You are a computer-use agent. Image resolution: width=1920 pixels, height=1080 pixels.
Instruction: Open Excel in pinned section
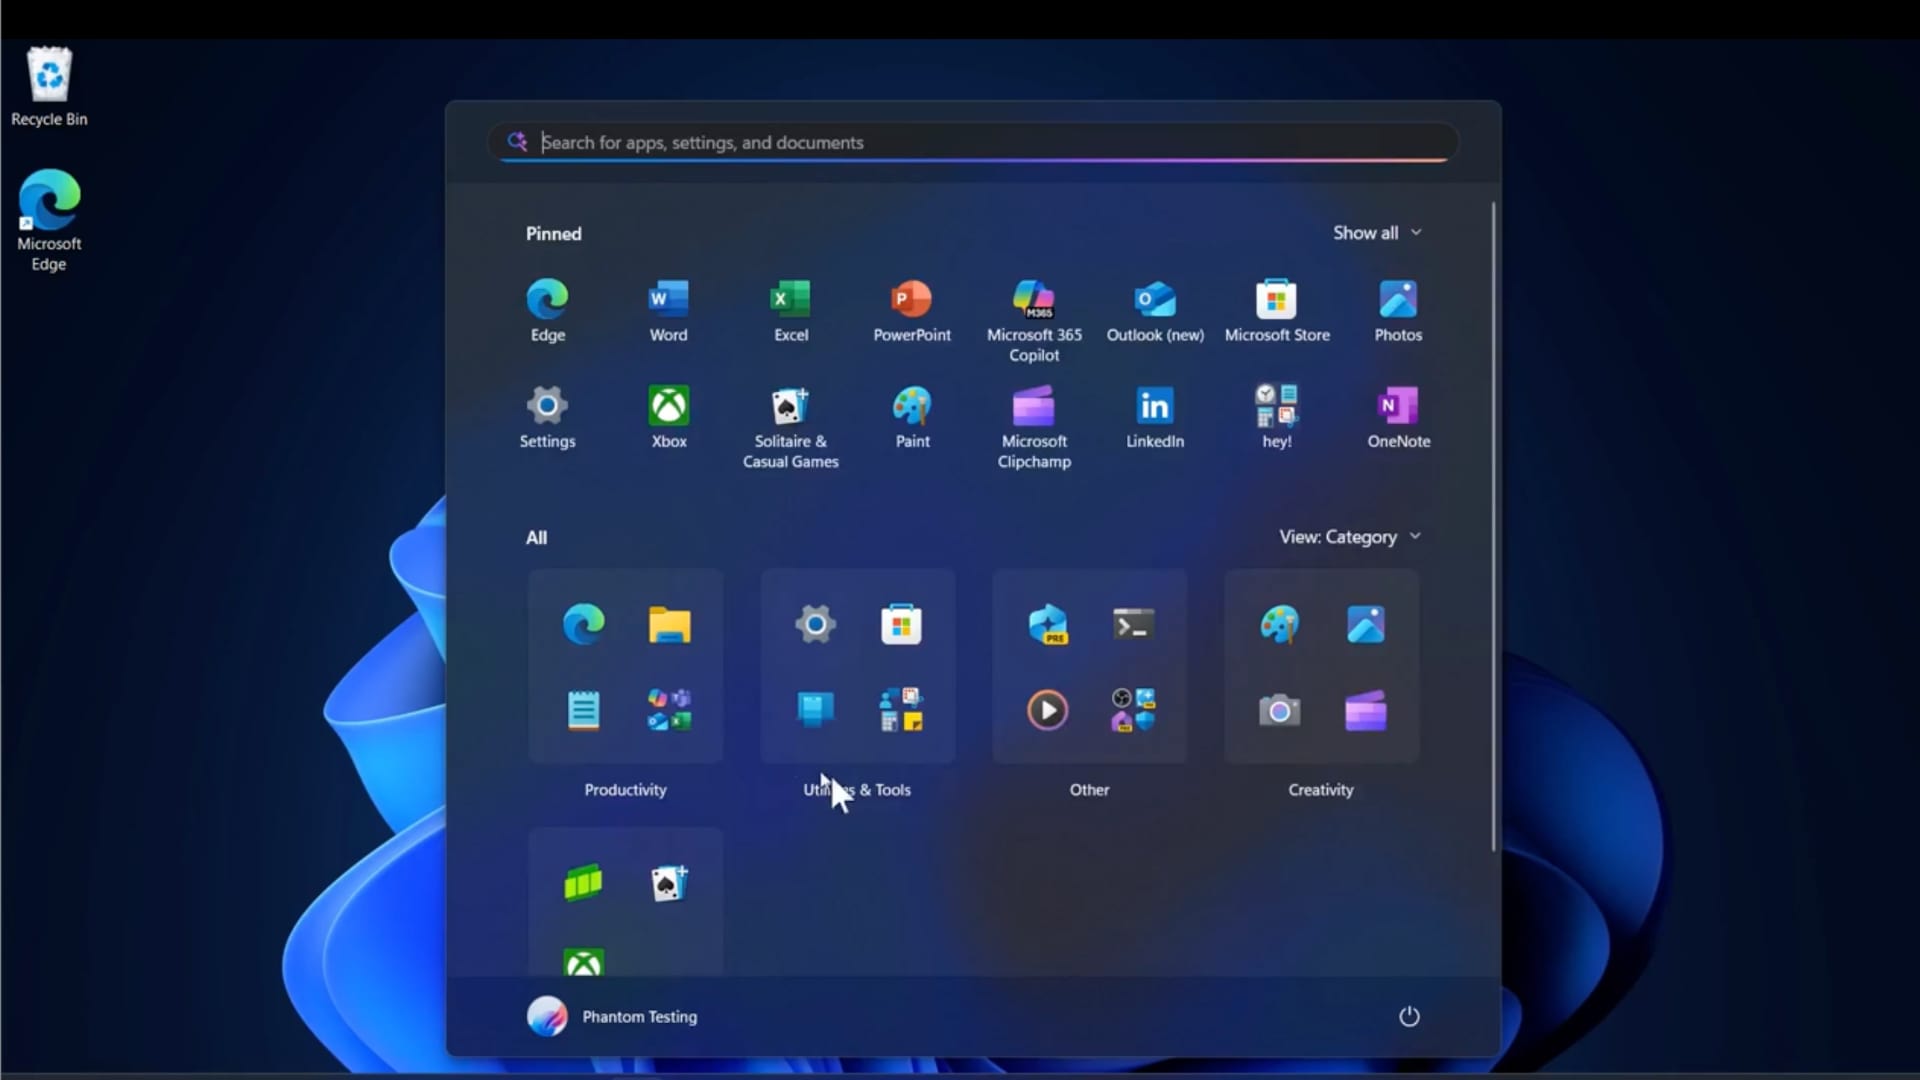pos(790,311)
